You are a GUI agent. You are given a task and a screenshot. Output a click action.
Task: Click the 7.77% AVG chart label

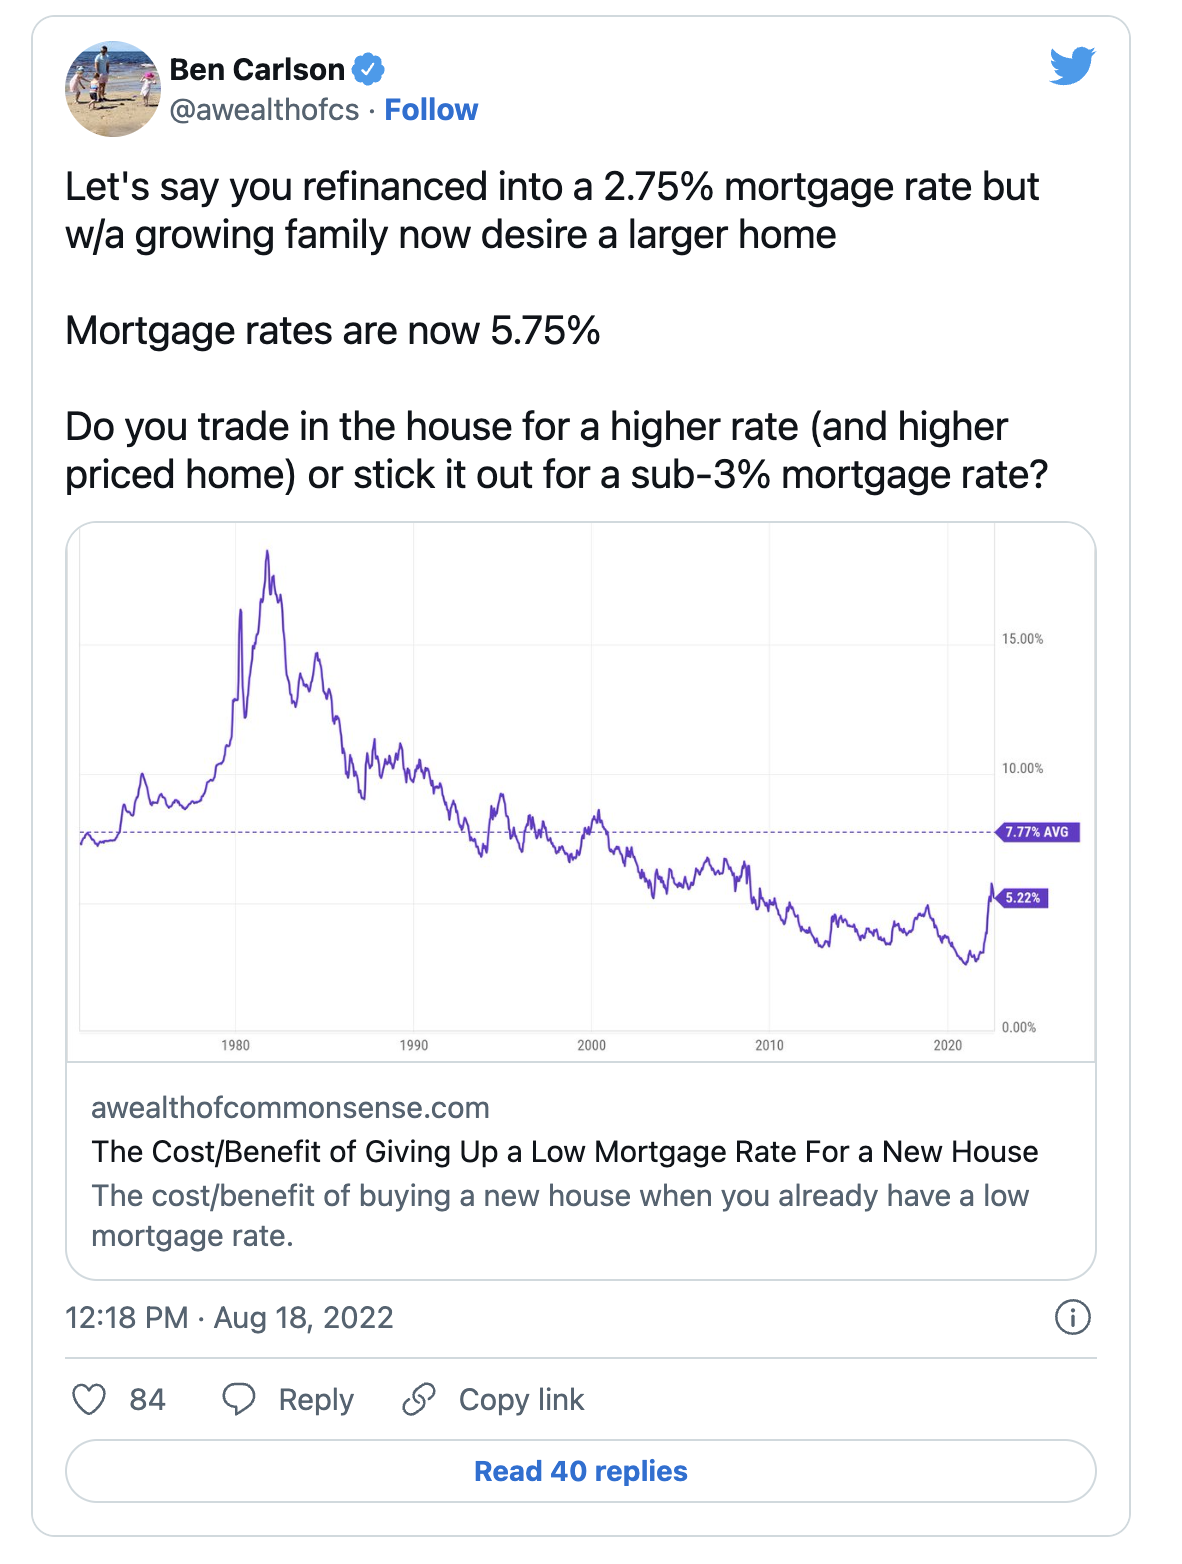pos(1038,832)
